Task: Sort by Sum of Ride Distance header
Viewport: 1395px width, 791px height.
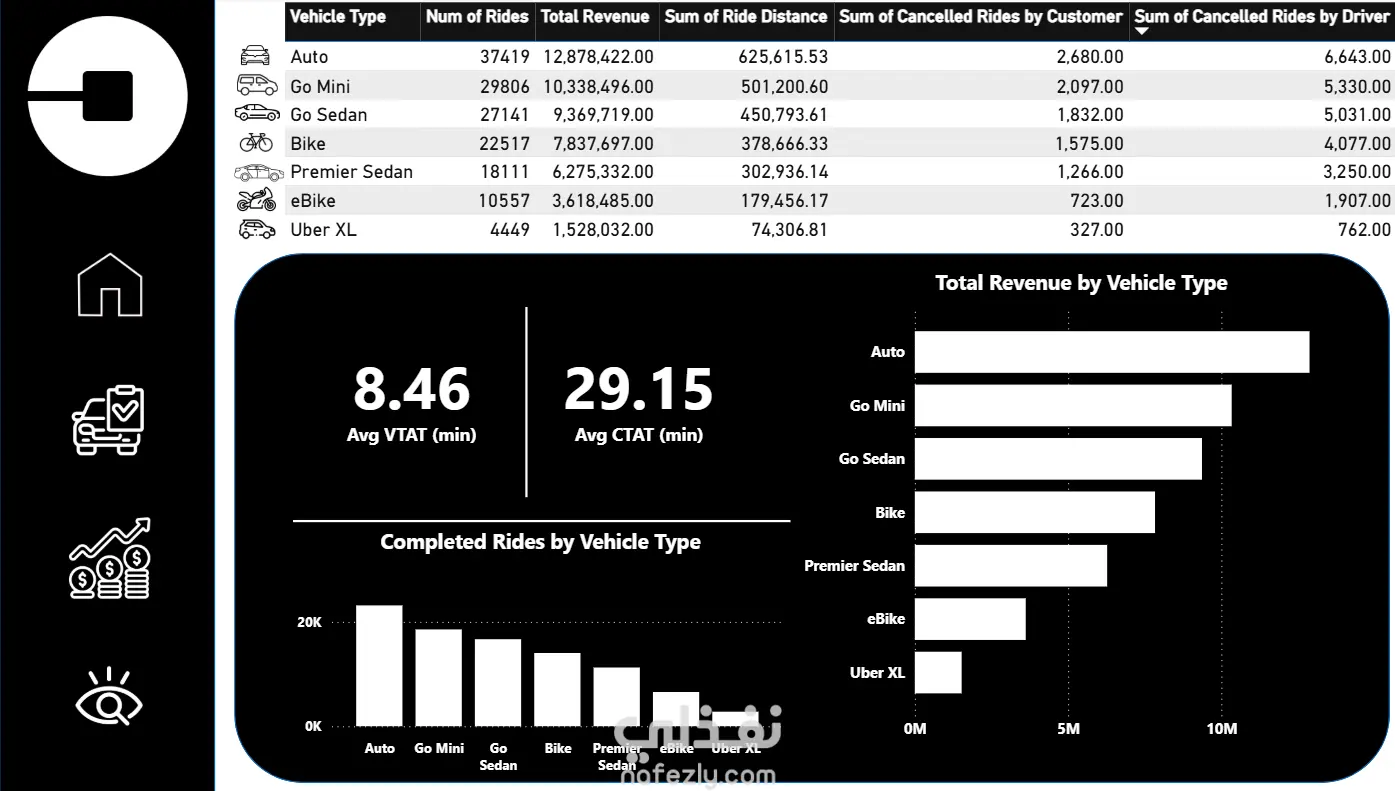Action: tap(746, 17)
